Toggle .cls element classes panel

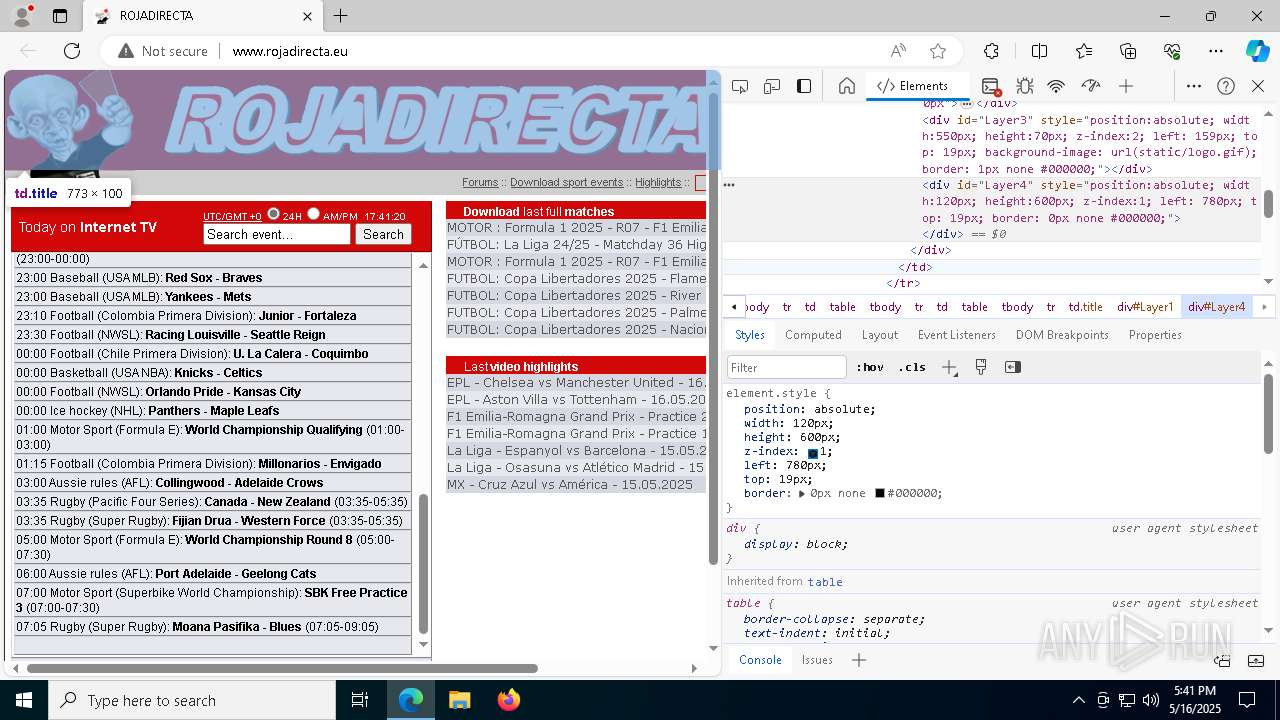pyautogui.click(x=912, y=367)
